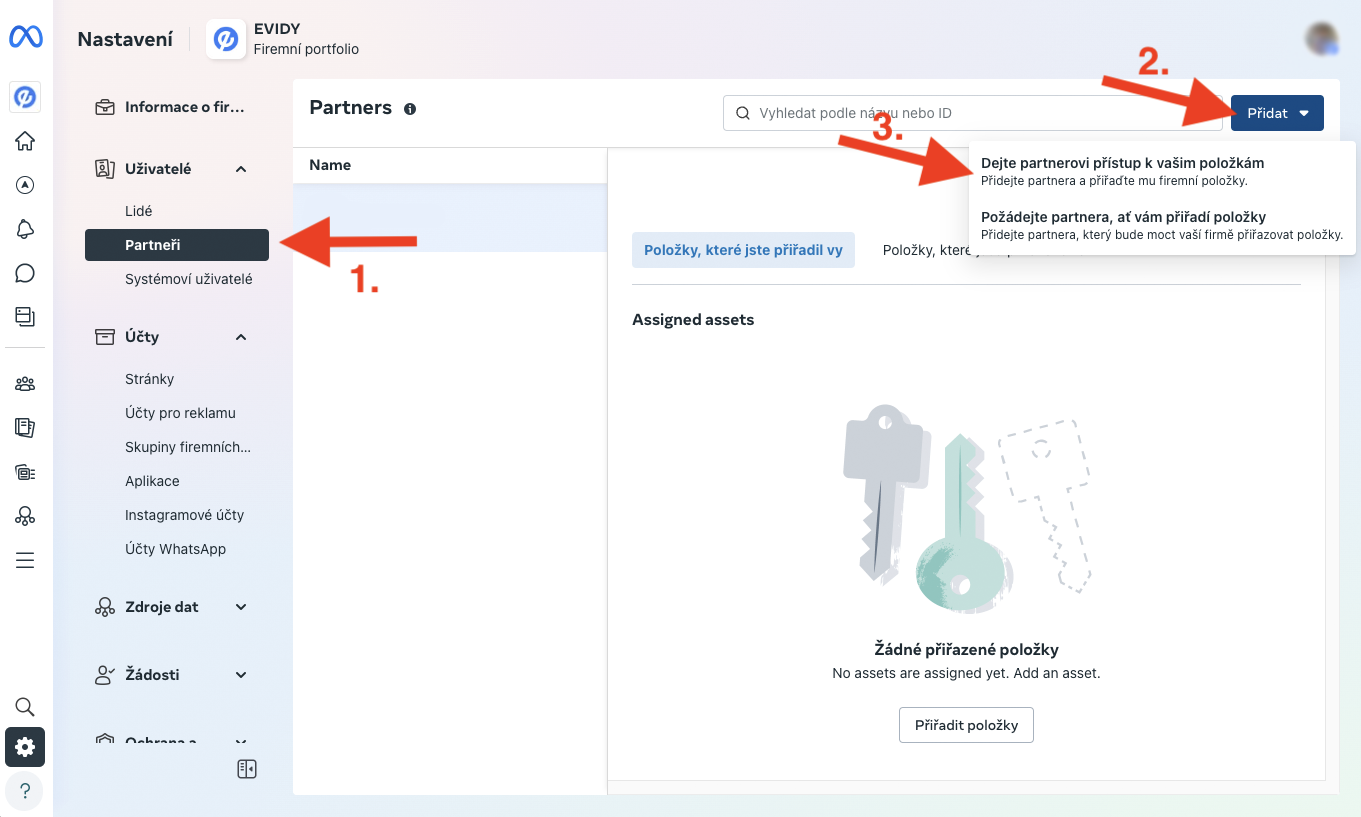Open the settings gear icon
Viewport: 1361px width, 817px height.
[x=25, y=747]
